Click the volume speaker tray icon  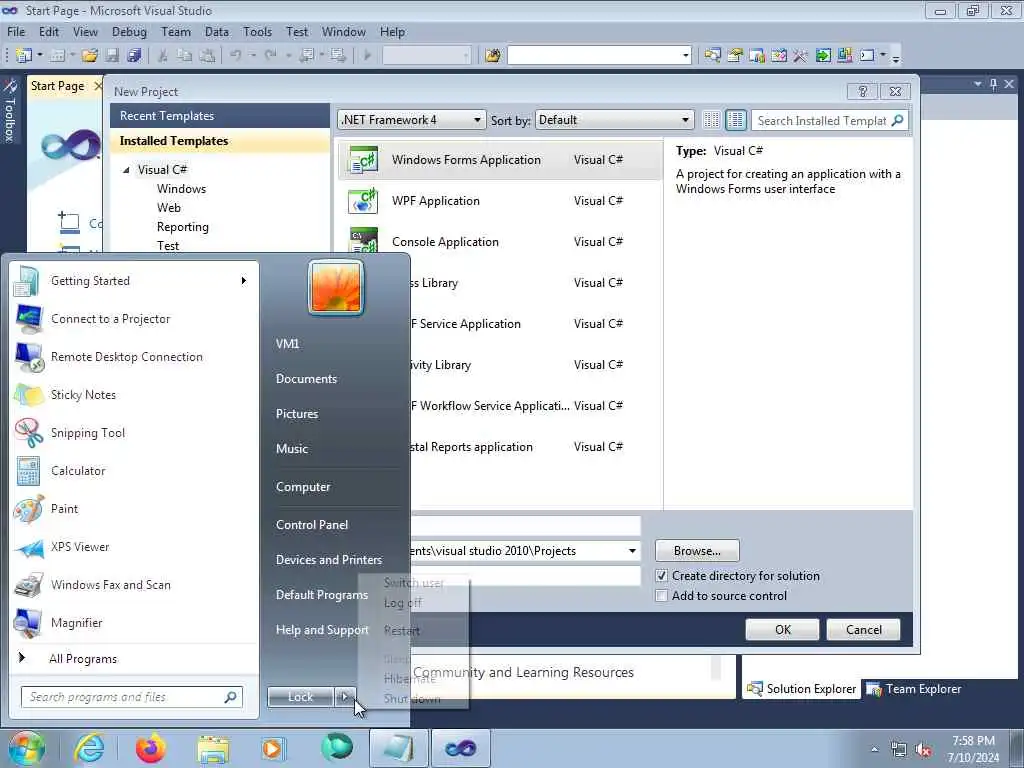click(923, 750)
